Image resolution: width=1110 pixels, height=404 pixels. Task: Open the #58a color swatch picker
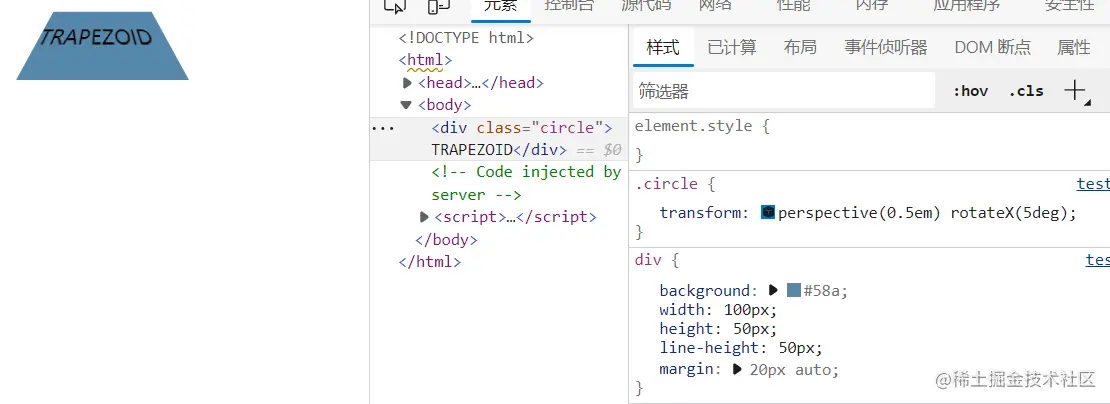(794, 290)
